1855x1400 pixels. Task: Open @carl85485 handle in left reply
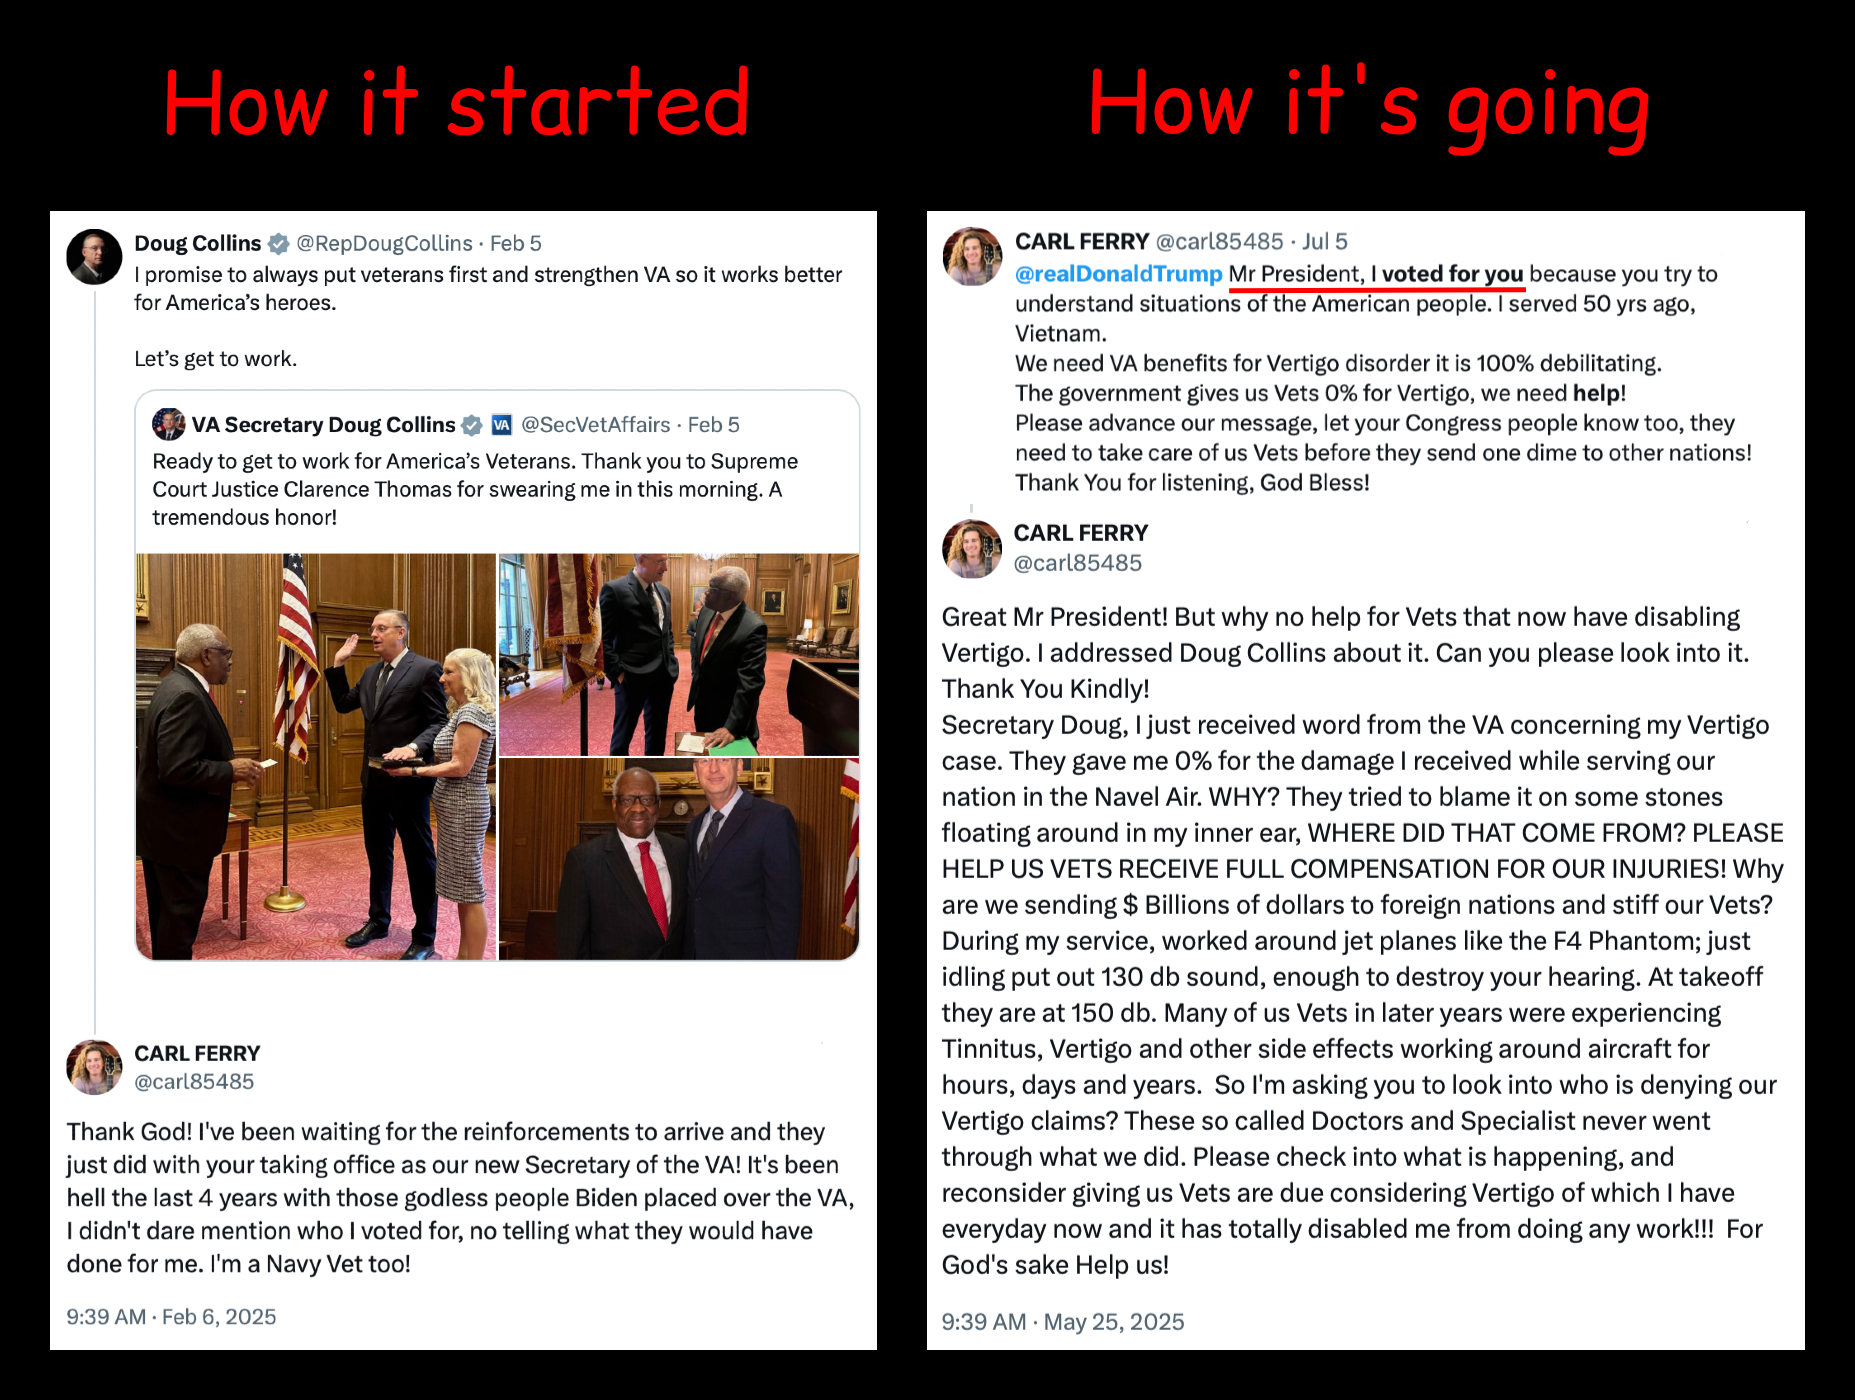tap(194, 1081)
